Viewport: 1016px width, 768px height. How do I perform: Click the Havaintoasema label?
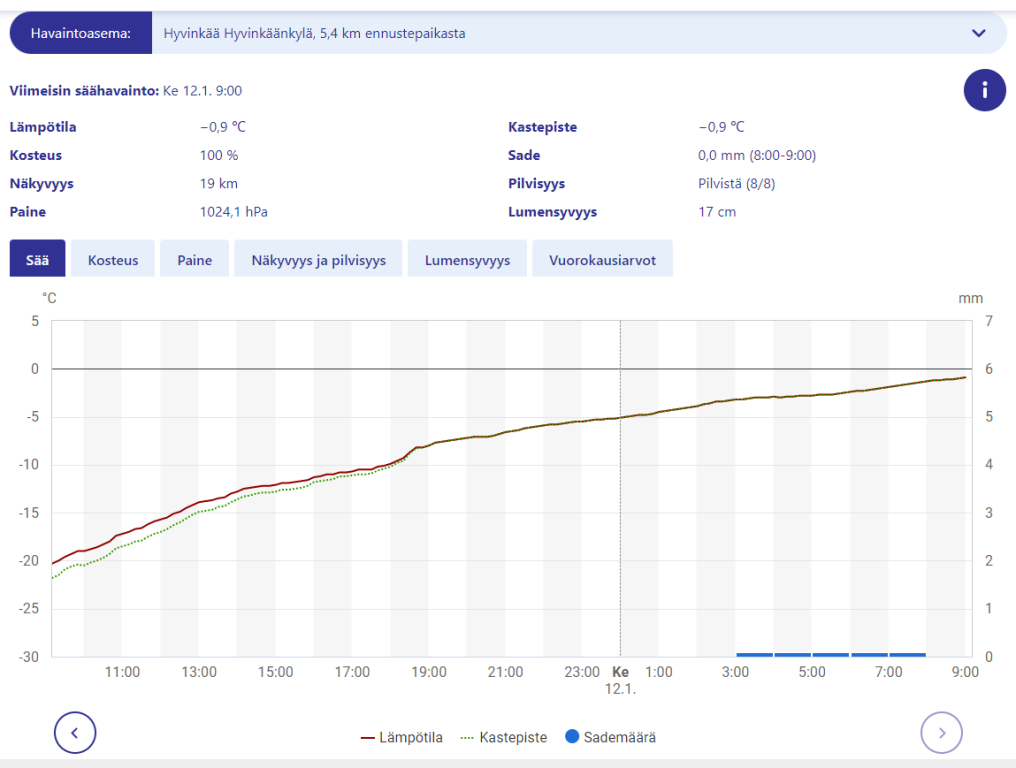tap(81, 33)
